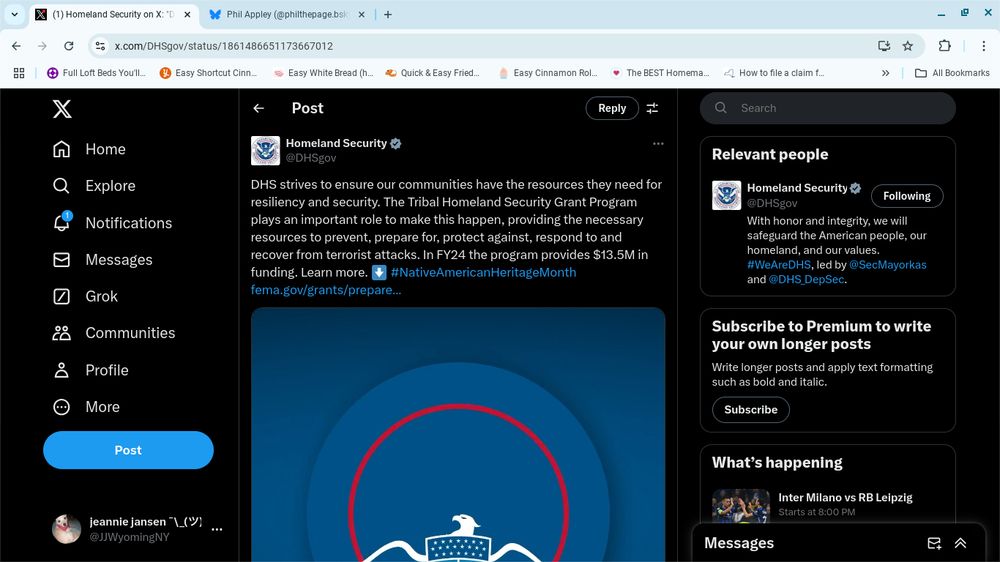Compose new message icon in Messages bar
Image resolution: width=1000 pixels, height=562 pixels.
[x=934, y=544]
